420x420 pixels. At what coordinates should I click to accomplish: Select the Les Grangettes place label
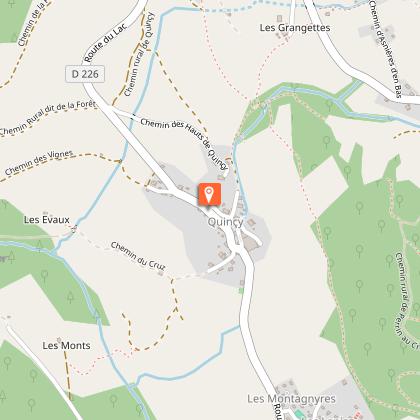(x=295, y=27)
